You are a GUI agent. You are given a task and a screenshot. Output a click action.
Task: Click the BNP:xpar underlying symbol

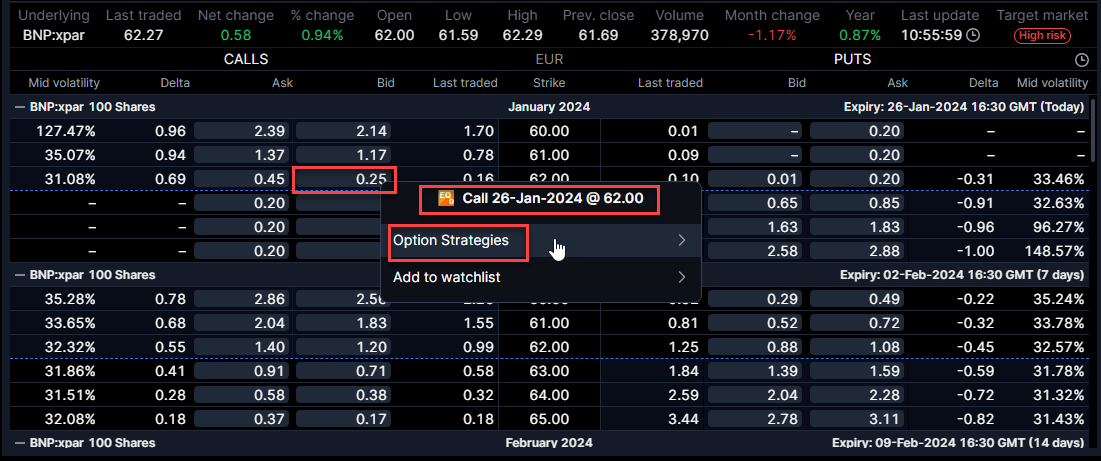click(52, 35)
